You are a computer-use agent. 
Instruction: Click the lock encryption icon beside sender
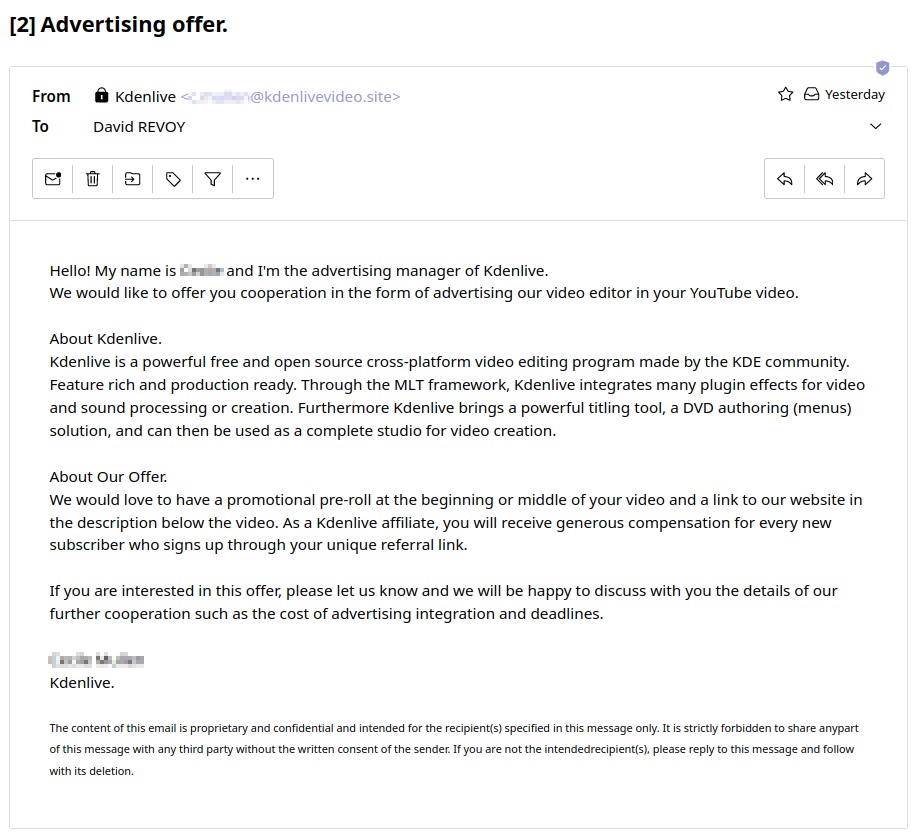(101, 96)
